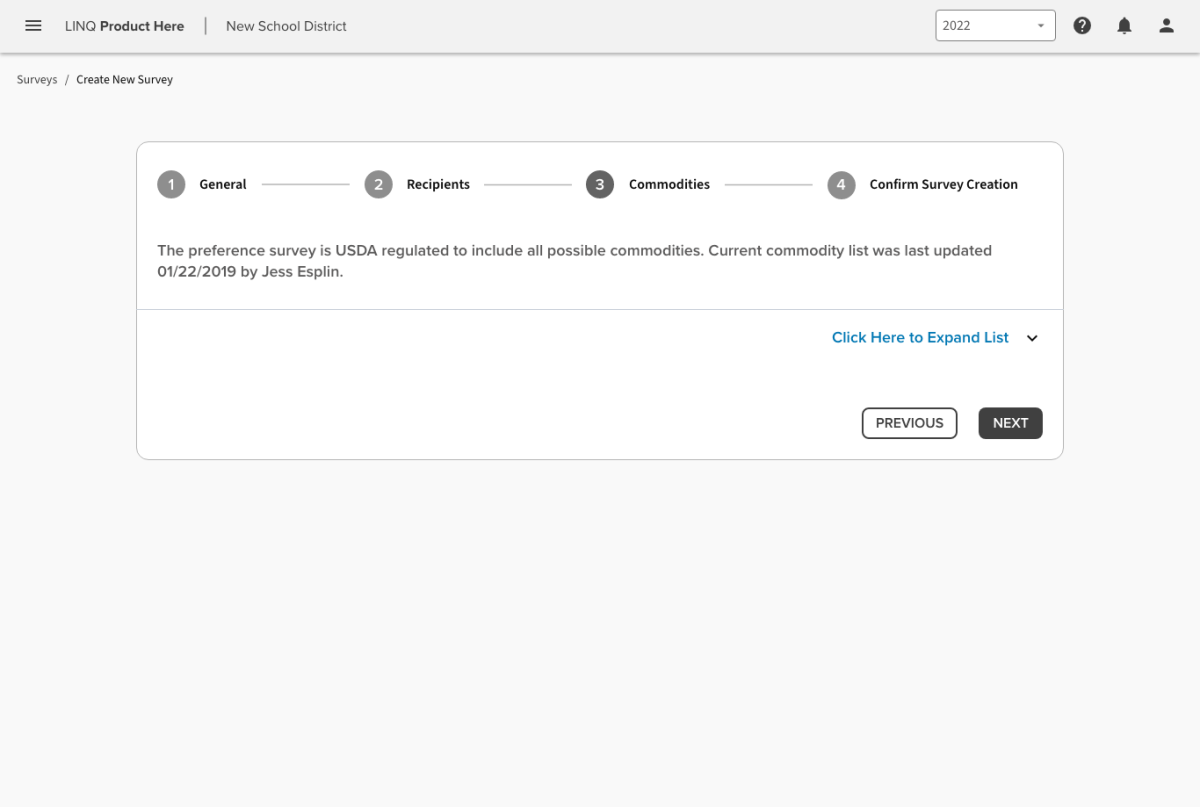Click the numbered circle for step 1

pos(171,185)
